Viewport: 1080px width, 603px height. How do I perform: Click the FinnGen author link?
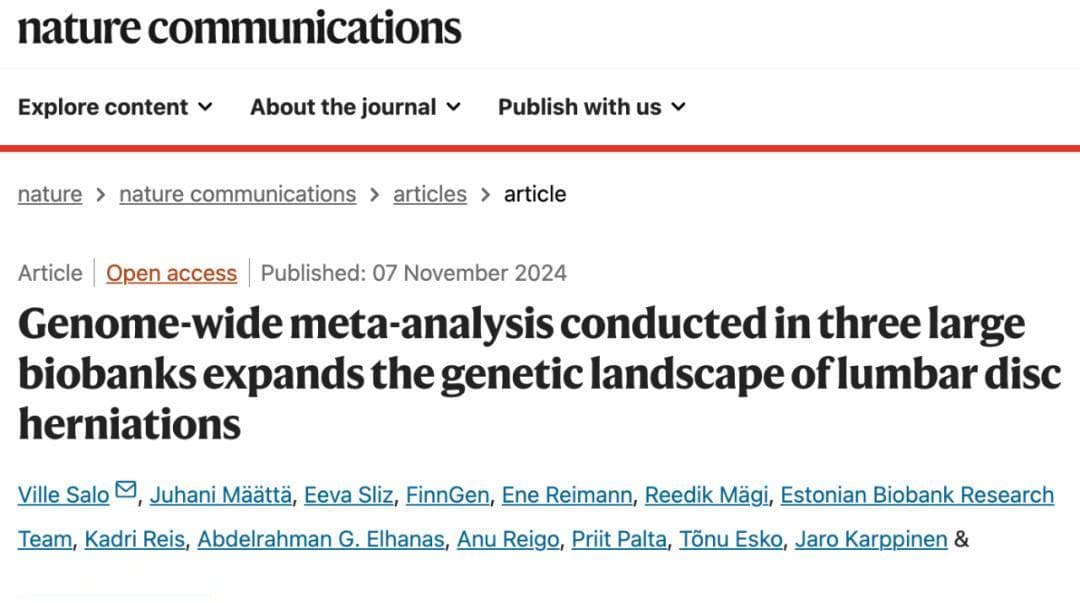pyautogui.click(x=447, y=495)
